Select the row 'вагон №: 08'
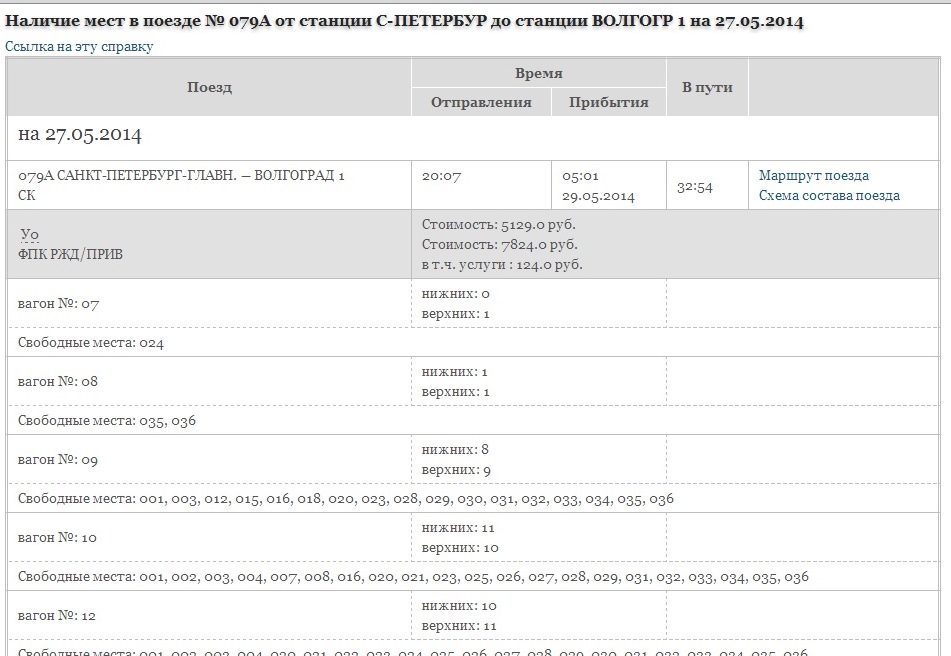The height and width of the screenshot is (656, 951). pos(59,382)
